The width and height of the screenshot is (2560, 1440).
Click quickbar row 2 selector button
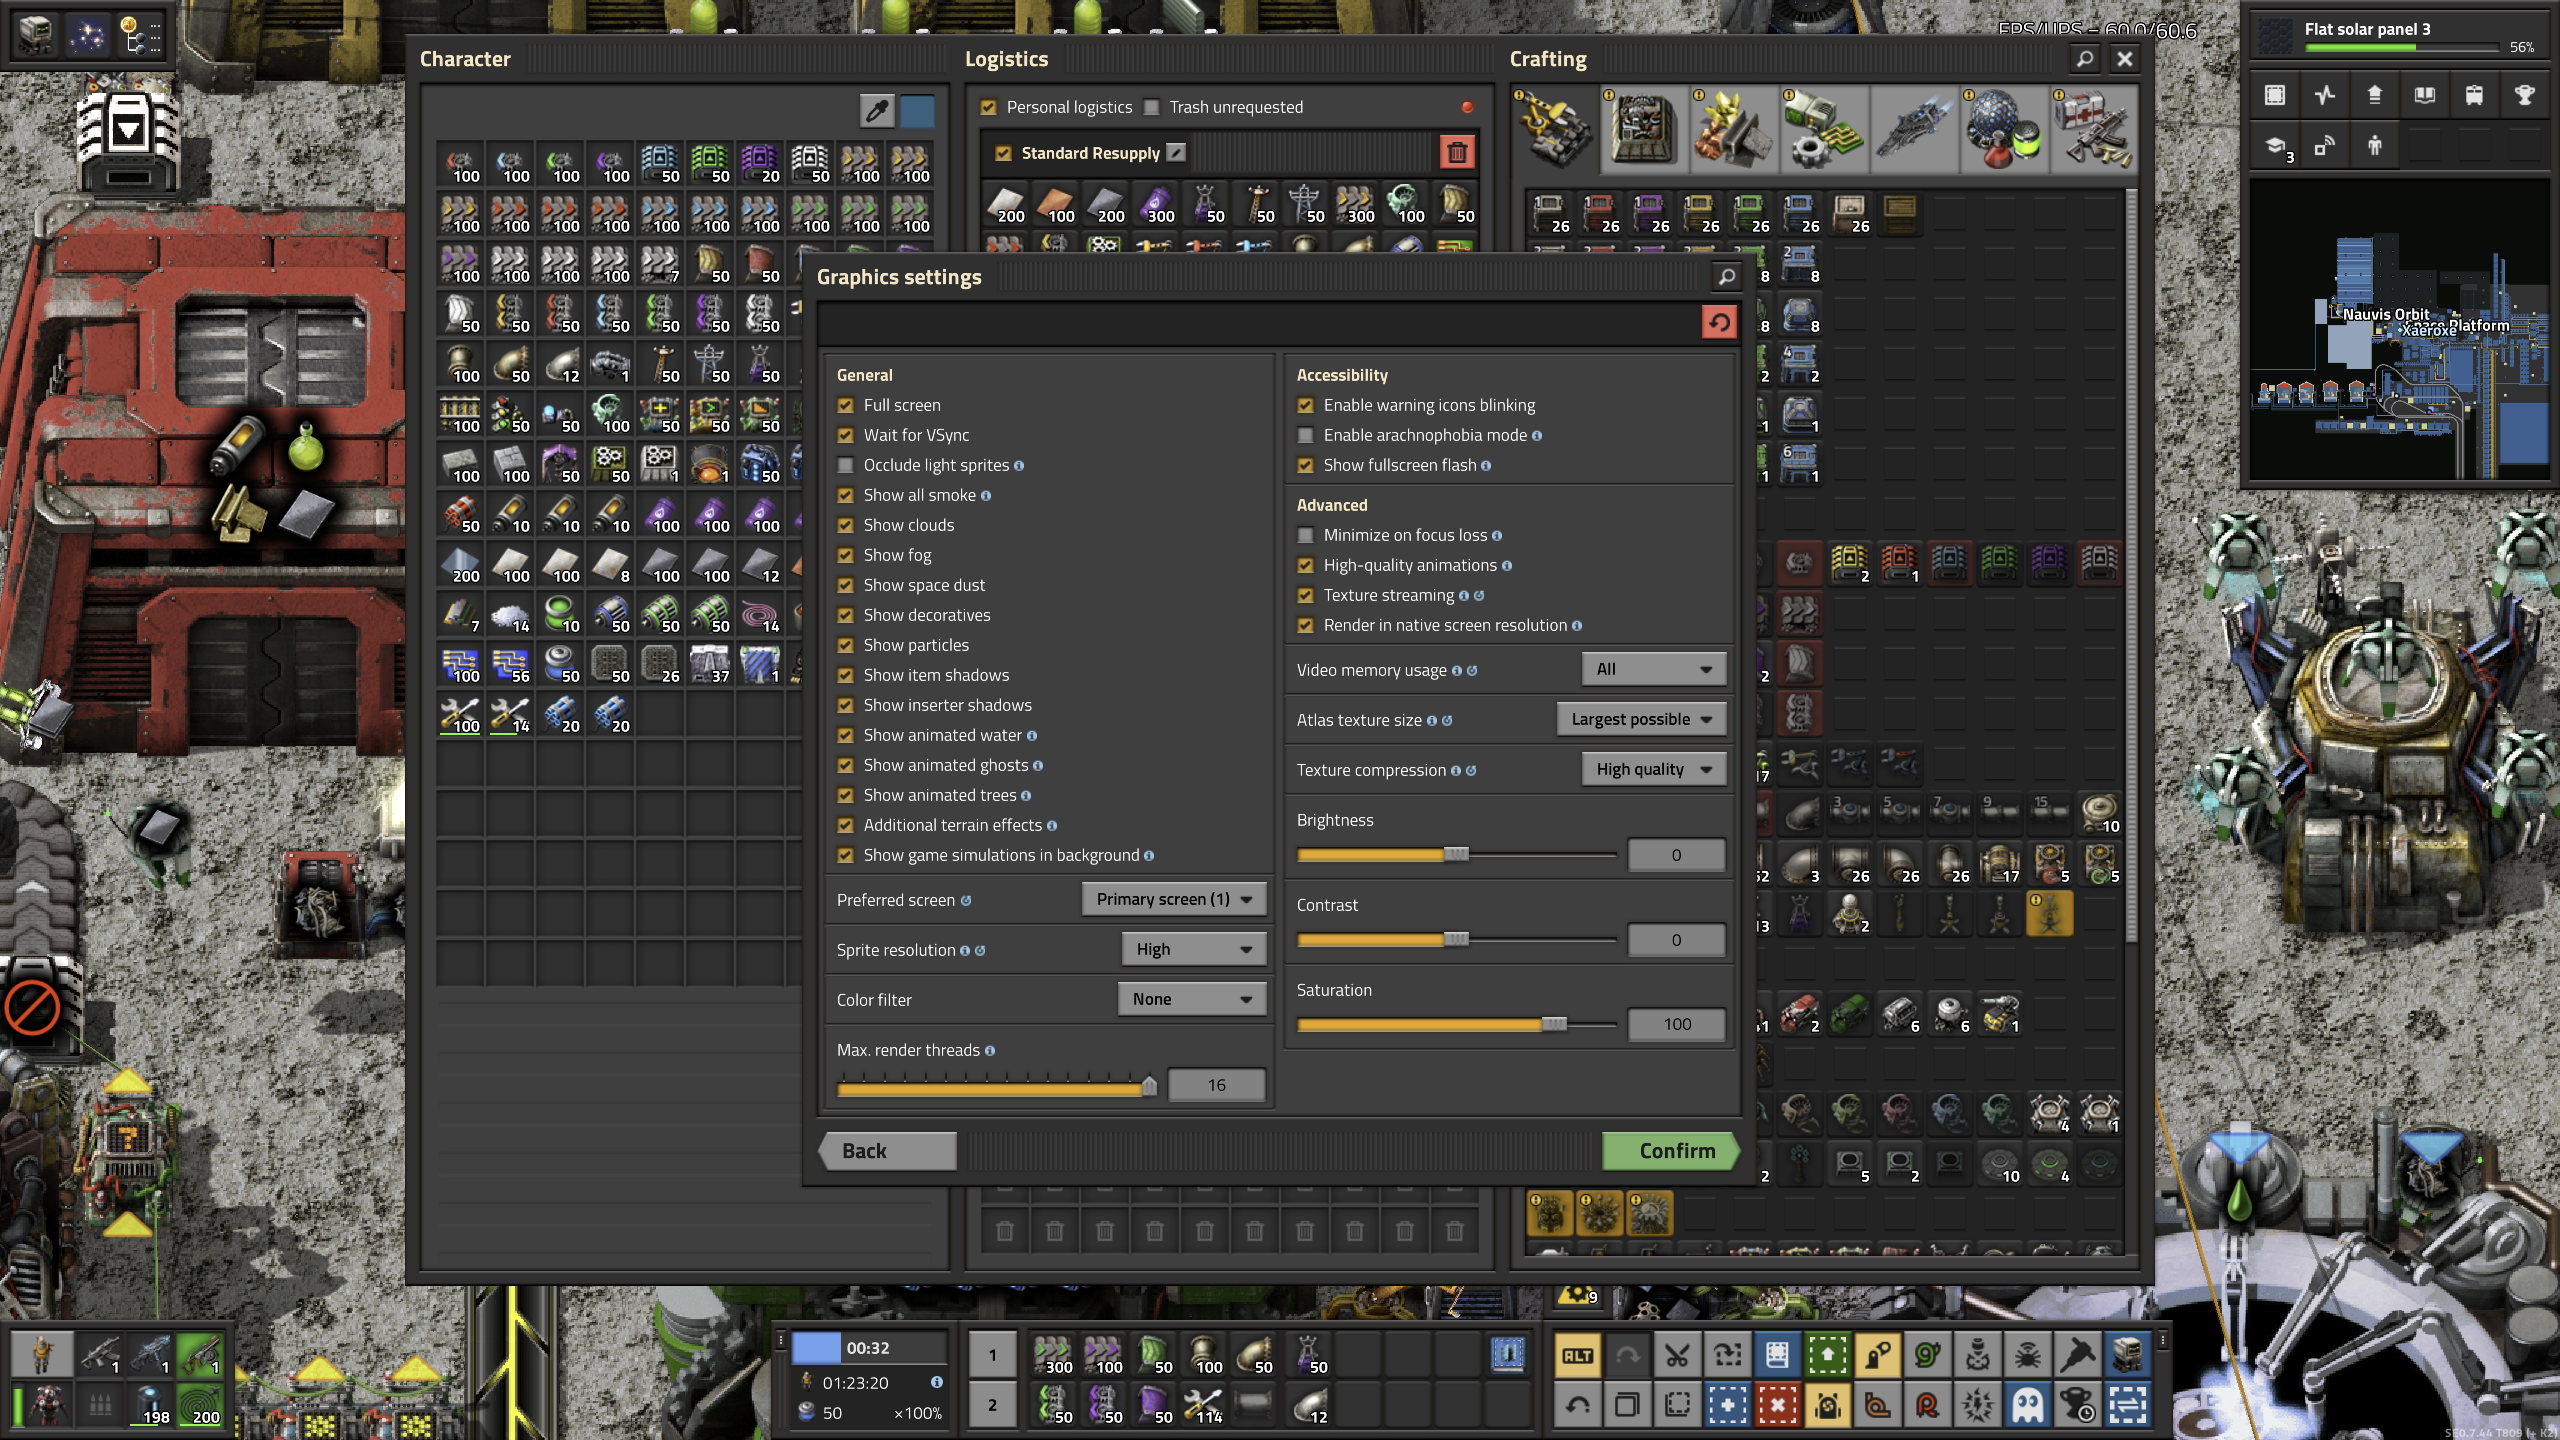pyautogui.click(x=993, y=1405)
